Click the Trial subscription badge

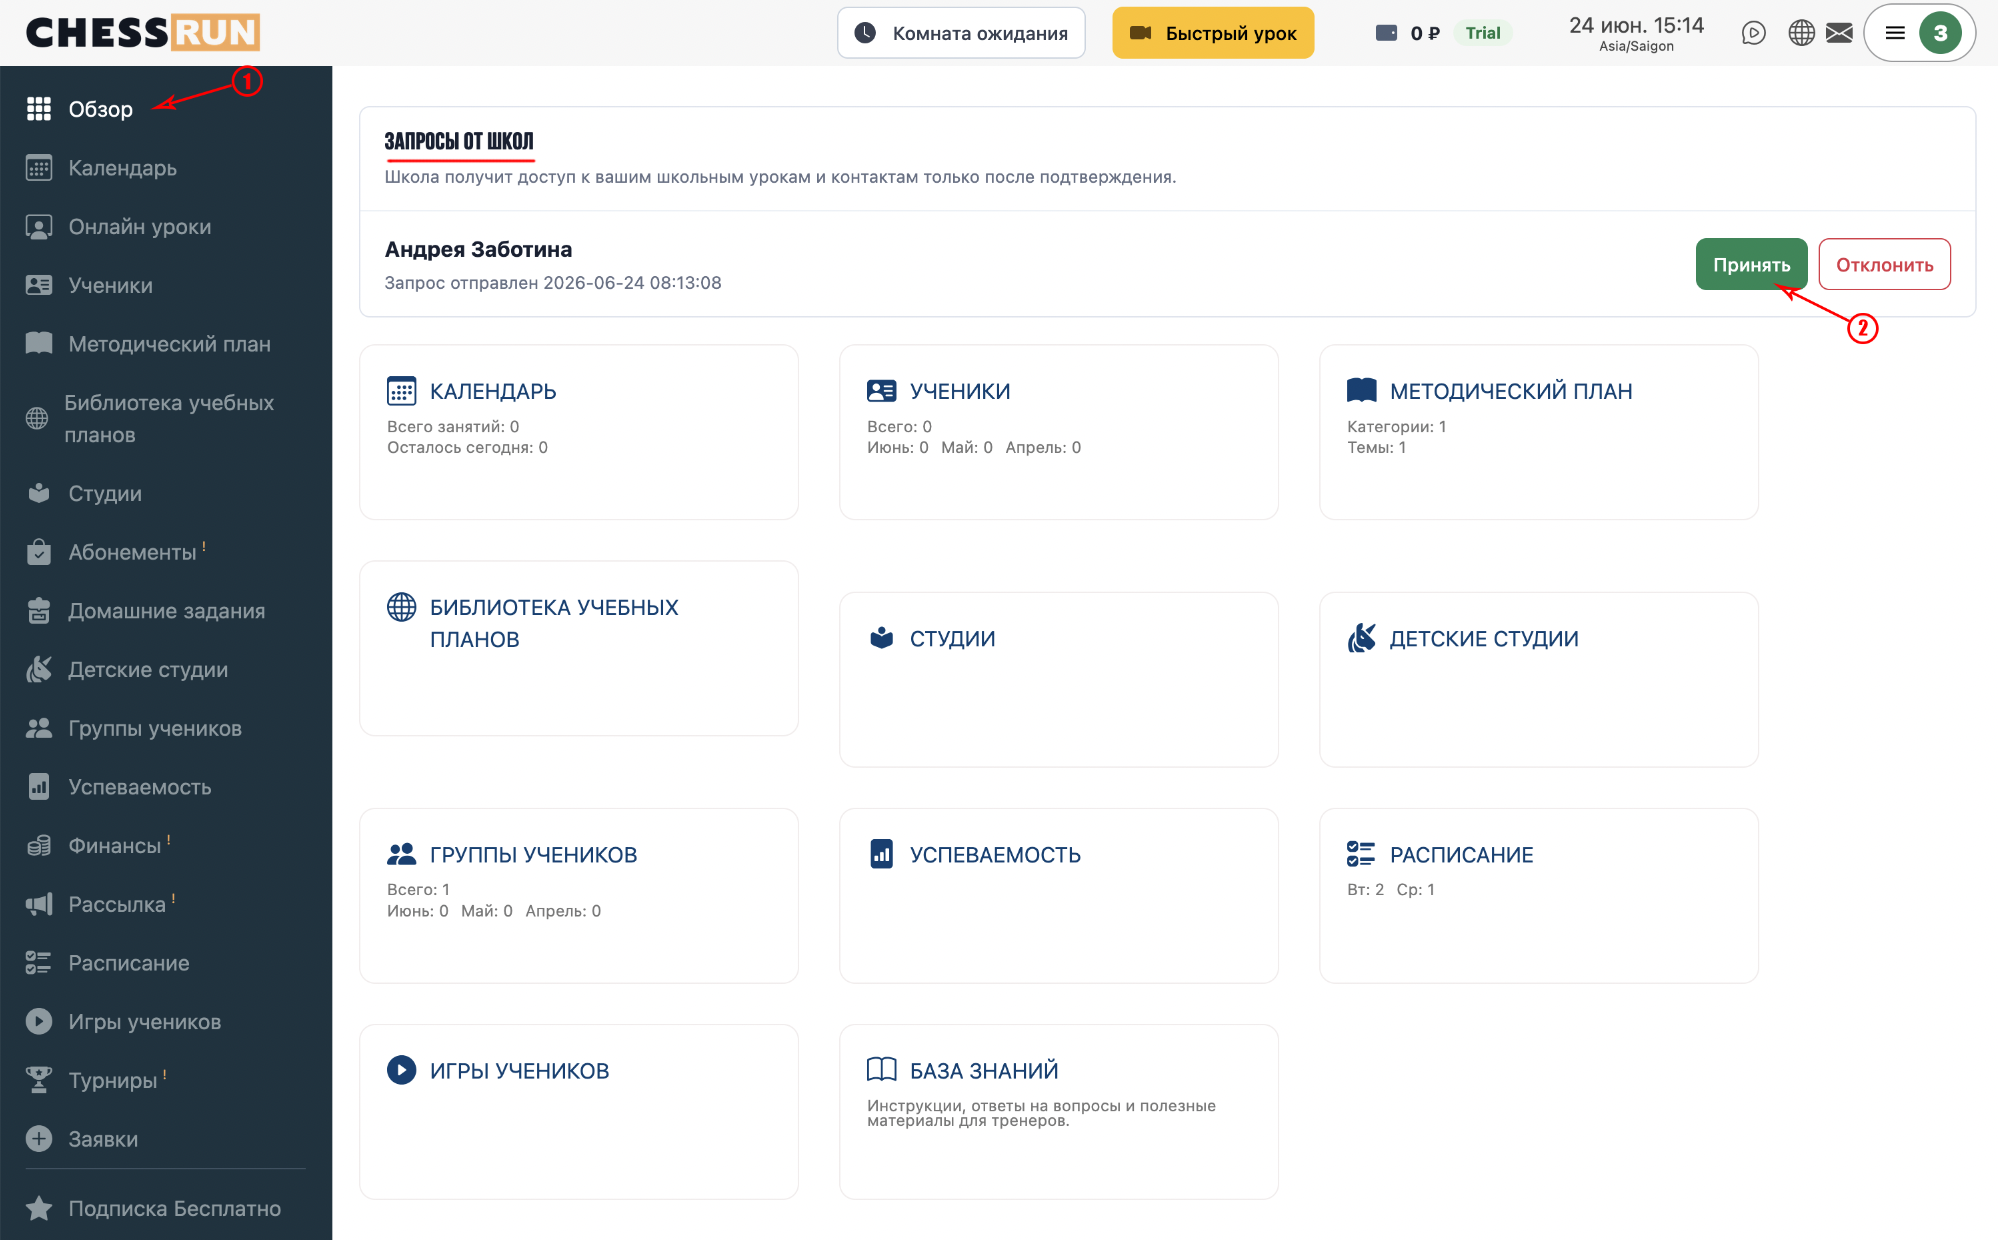1482,33
